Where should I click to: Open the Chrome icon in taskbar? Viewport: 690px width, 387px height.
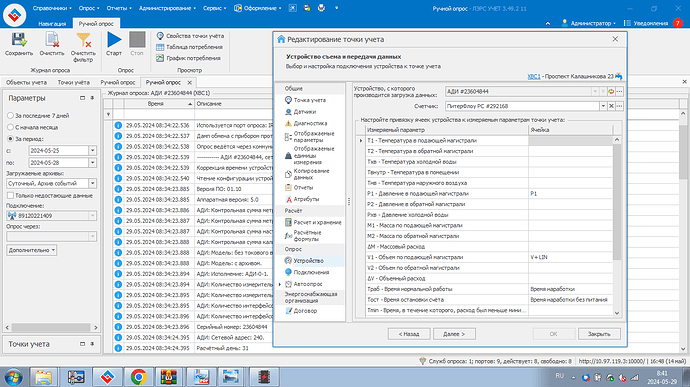click(139, 377)
